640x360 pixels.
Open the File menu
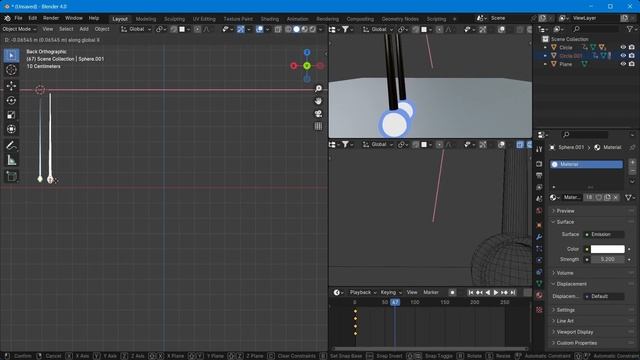18,18
